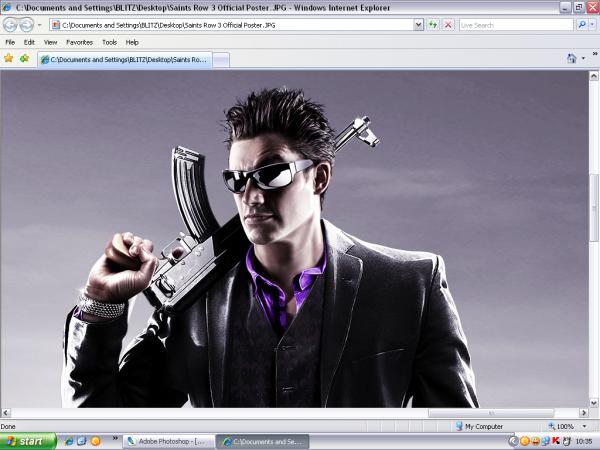Select the Saints Row poster tab
Image resolution: width=600 pixels, height=450 pixels.
125,60
